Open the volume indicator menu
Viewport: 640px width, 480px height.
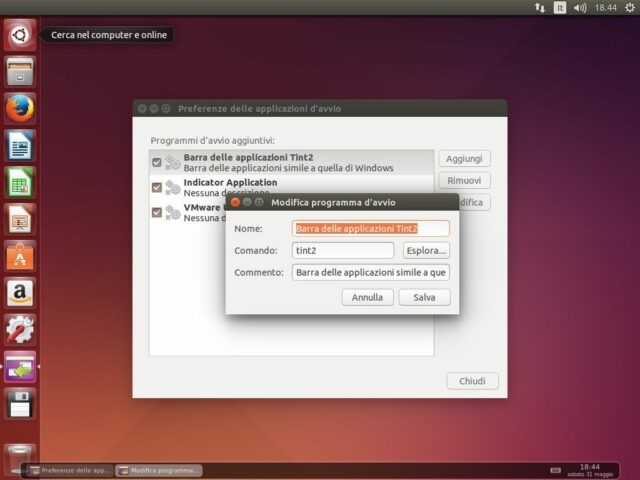click(x=580, y=7)
